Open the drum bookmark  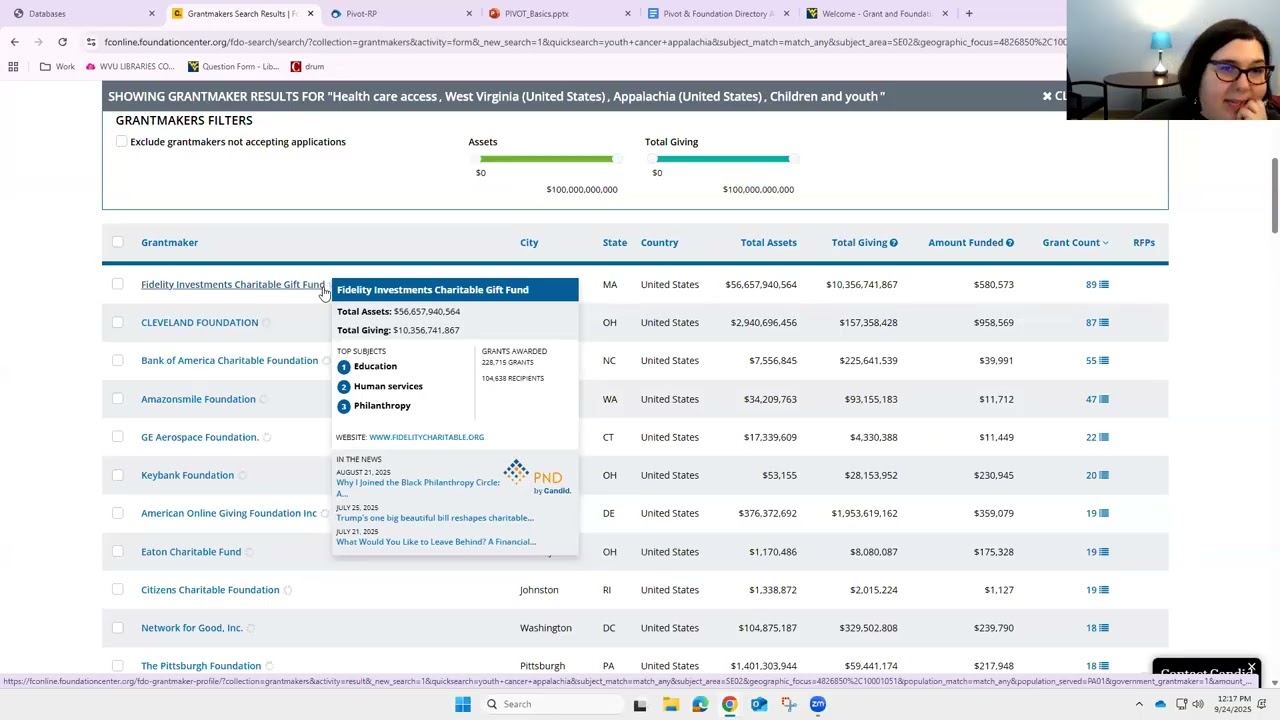coord(307,67)
